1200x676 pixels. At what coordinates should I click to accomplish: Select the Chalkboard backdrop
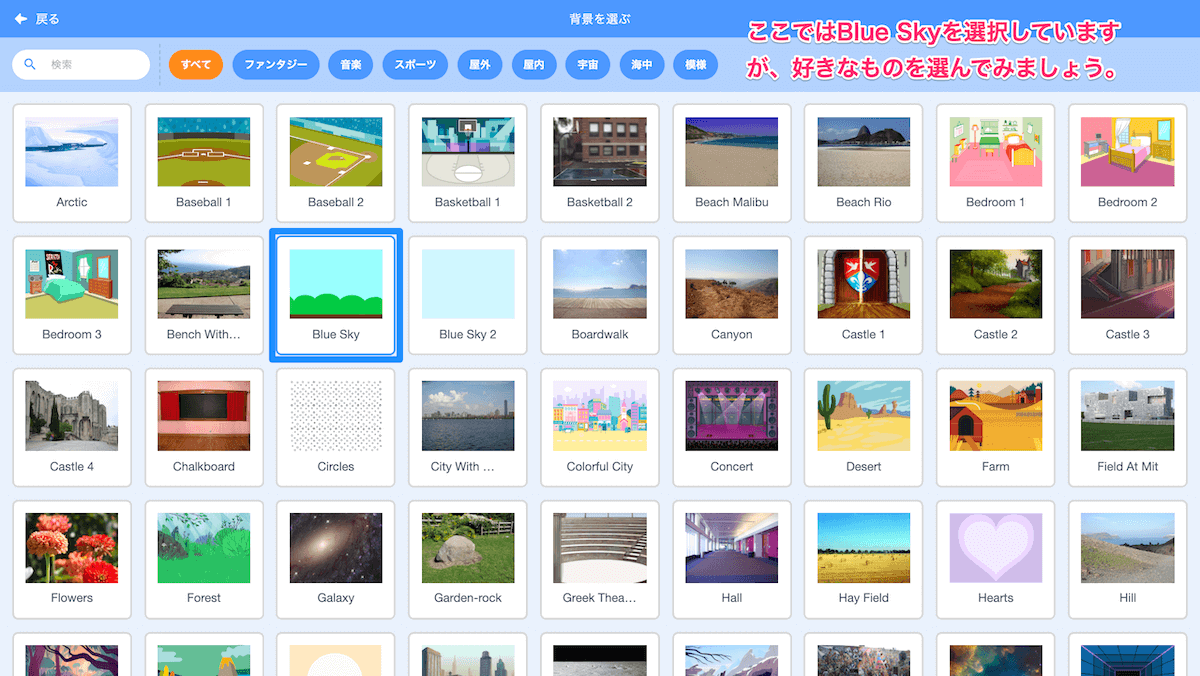(x=204, y=427)
